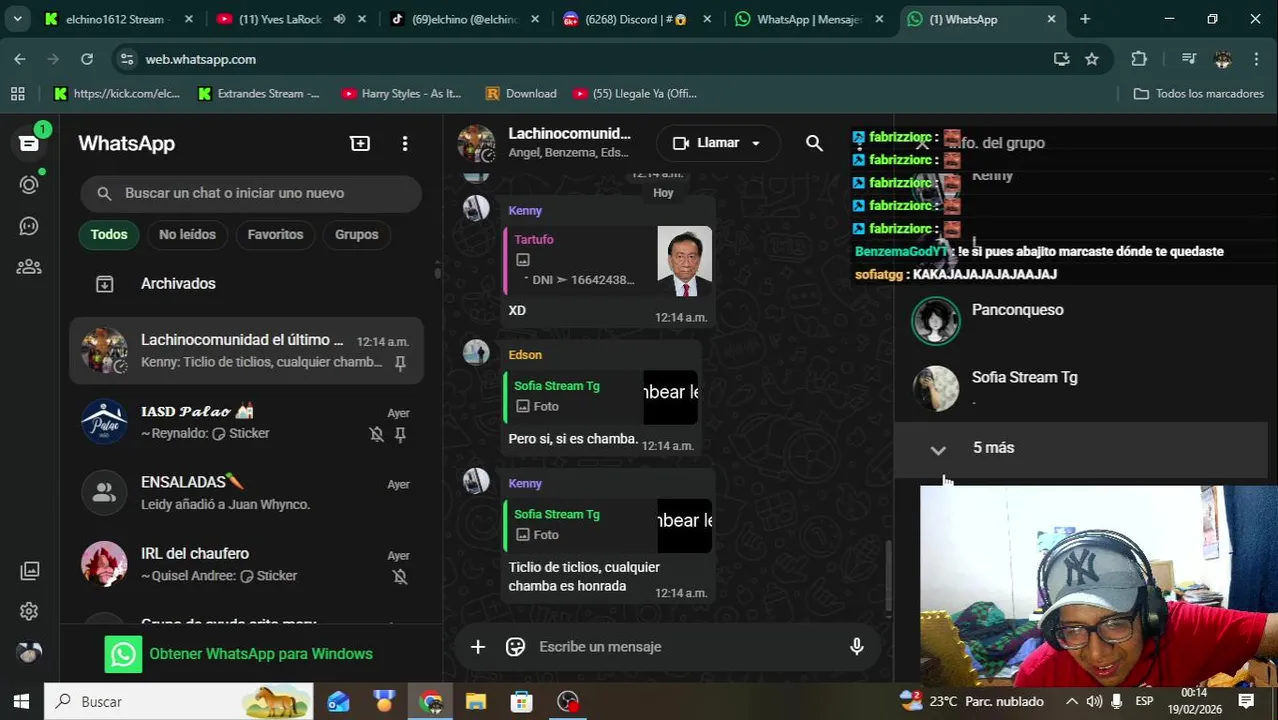Record a voice message with the microphone
This screenshot has width=1278, height=720.
click(x=856, y=647)
